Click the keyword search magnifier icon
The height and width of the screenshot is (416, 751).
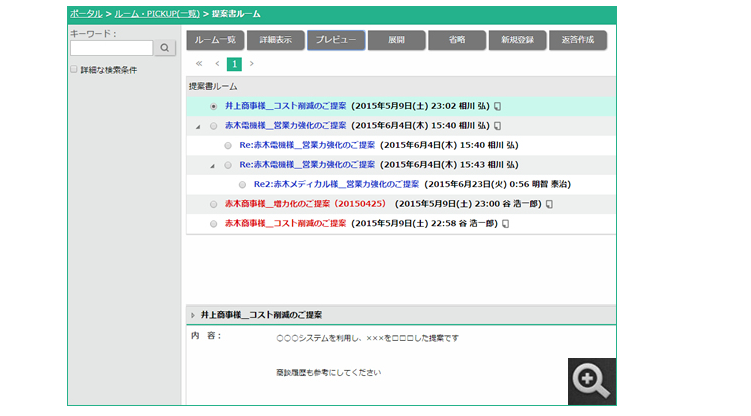(165, 48)
